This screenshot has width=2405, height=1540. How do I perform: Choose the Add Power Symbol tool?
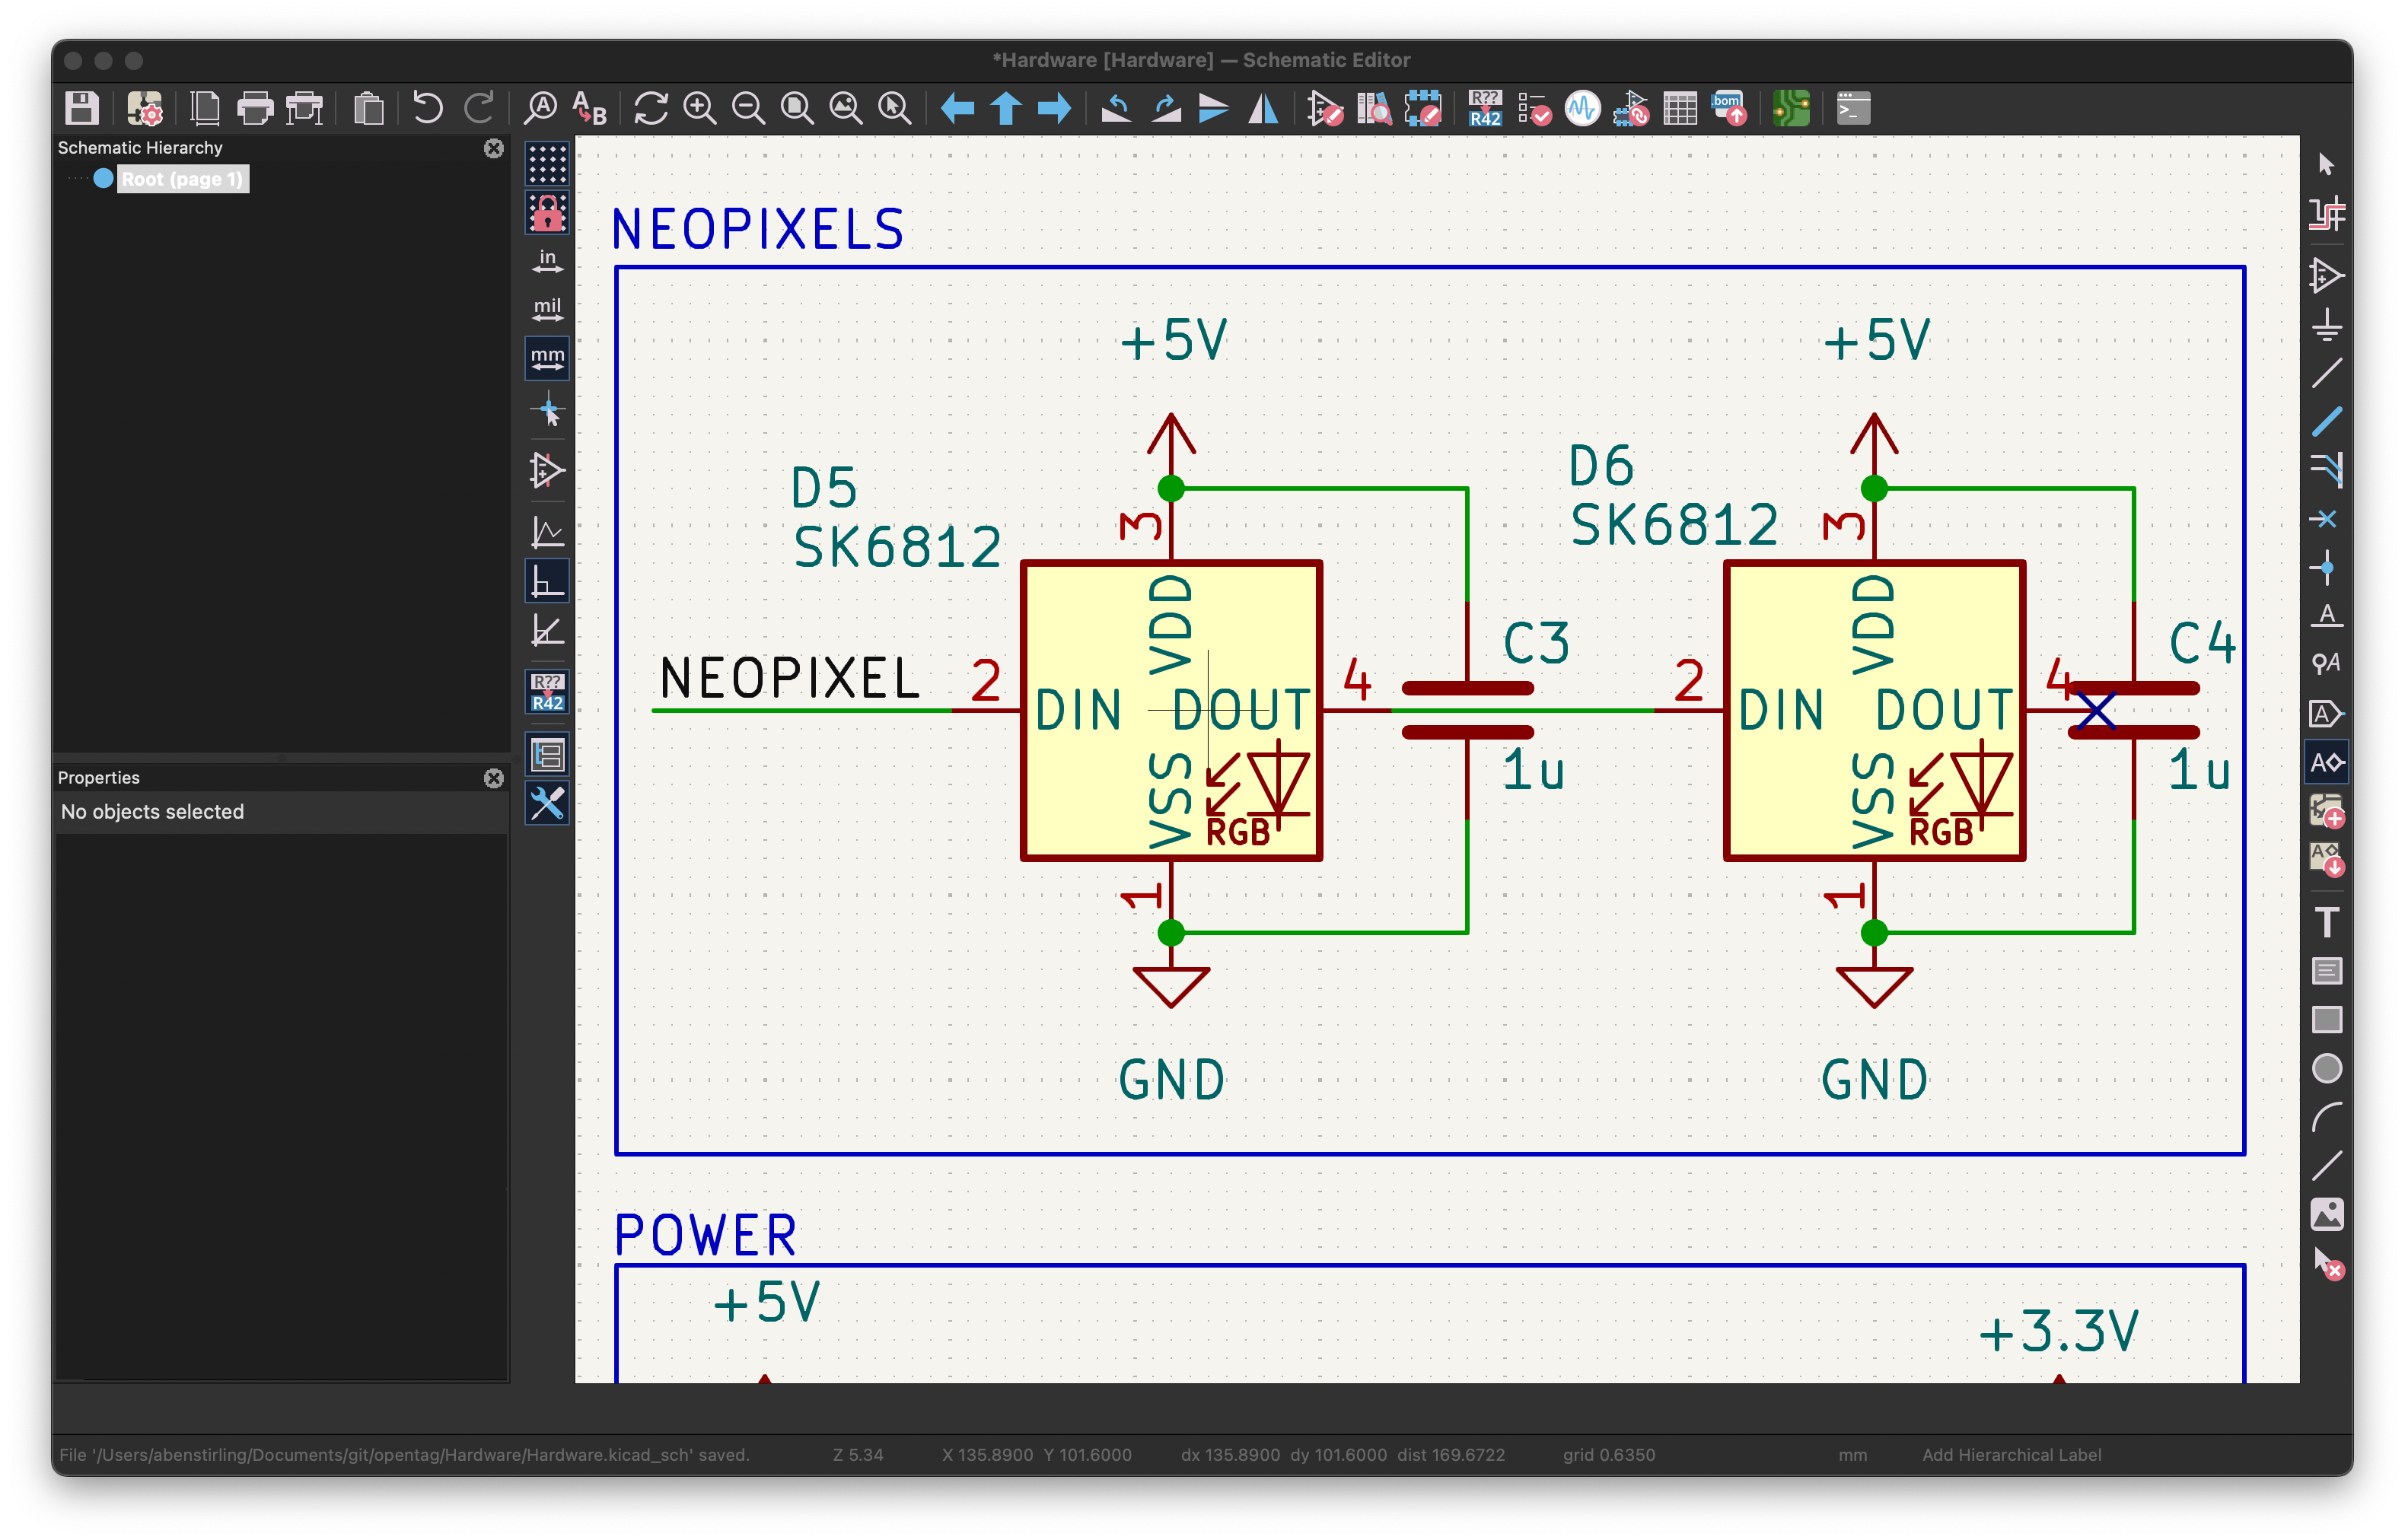2326,324
